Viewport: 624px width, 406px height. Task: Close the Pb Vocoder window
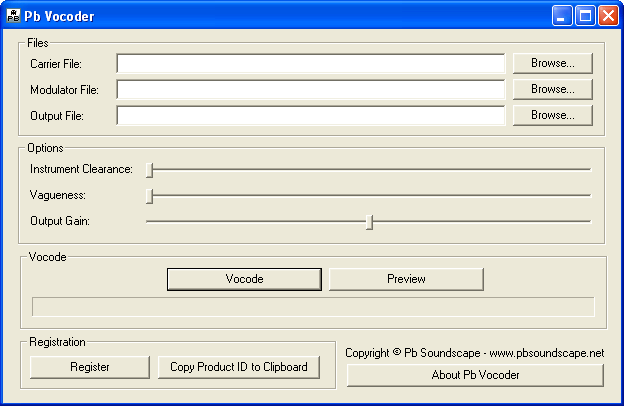click(608, 16)
